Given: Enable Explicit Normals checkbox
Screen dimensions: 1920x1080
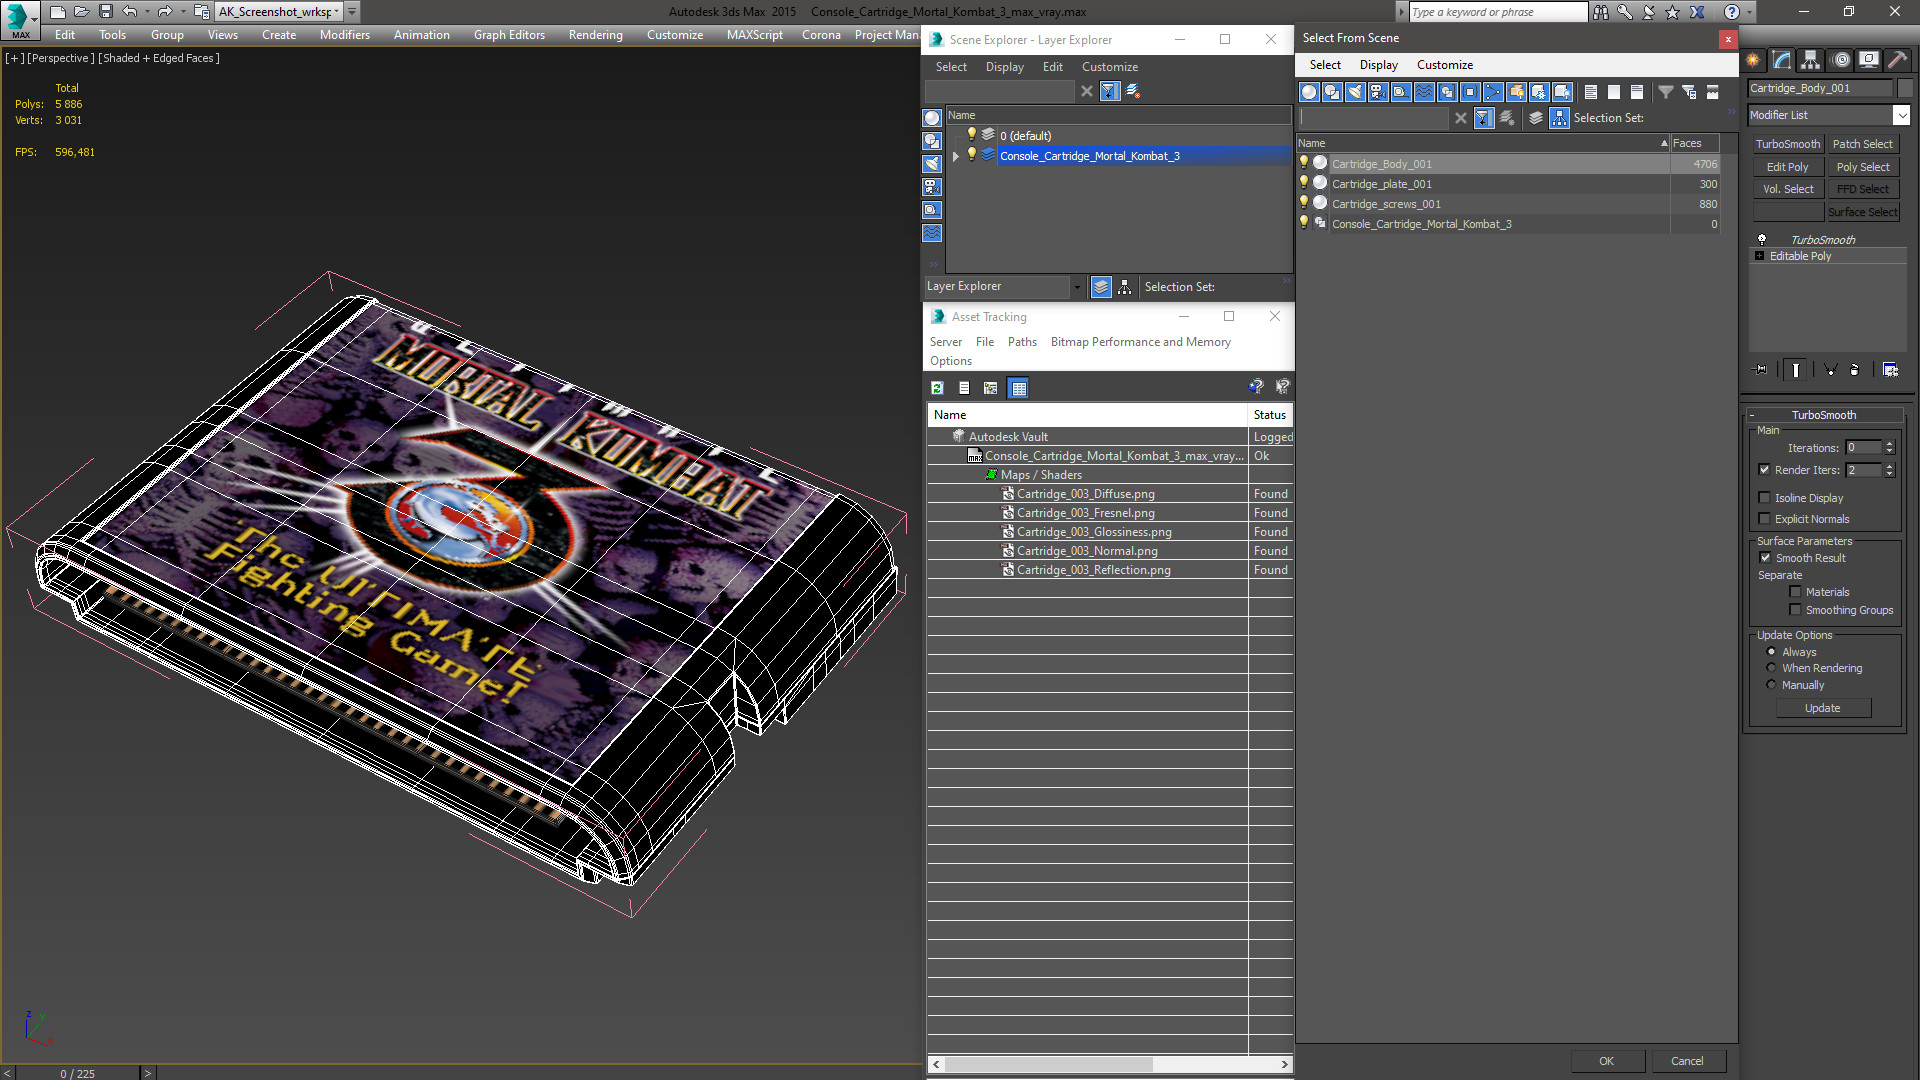Looking at the screenshot, I should [x=1764, y=519].
